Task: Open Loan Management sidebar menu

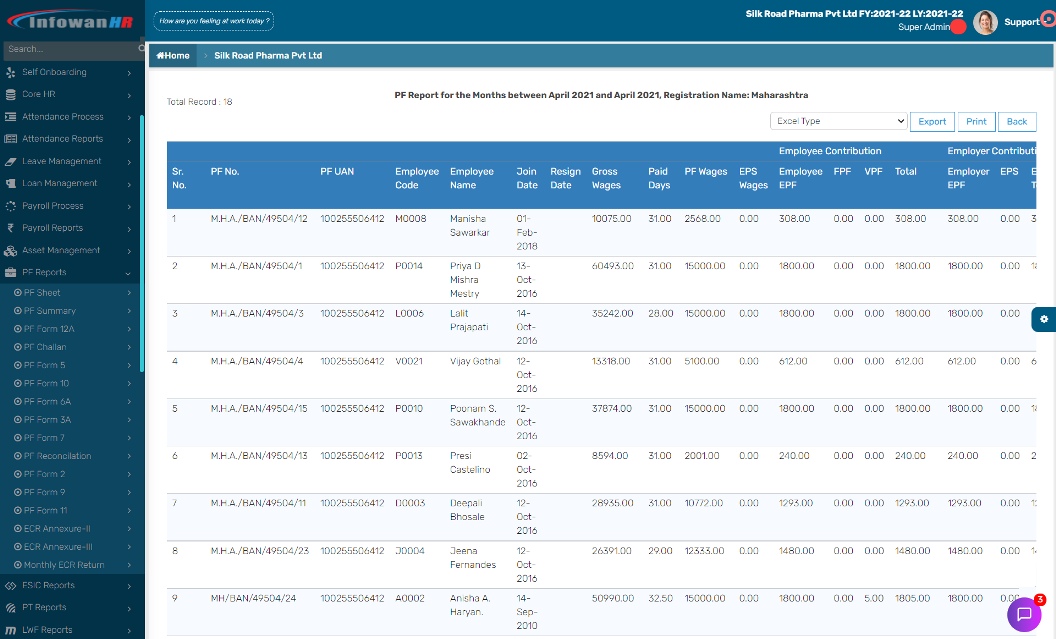Action: pyautogui.click(x=60, y=183)
